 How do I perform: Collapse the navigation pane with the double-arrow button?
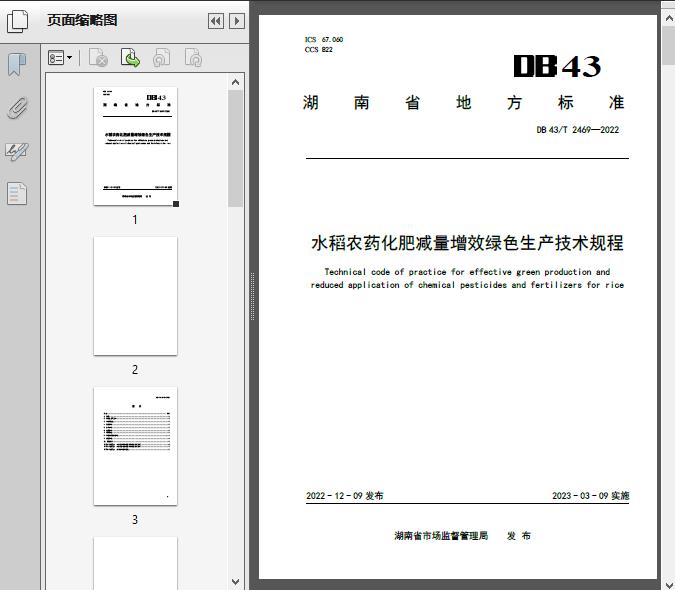[216, 21]
